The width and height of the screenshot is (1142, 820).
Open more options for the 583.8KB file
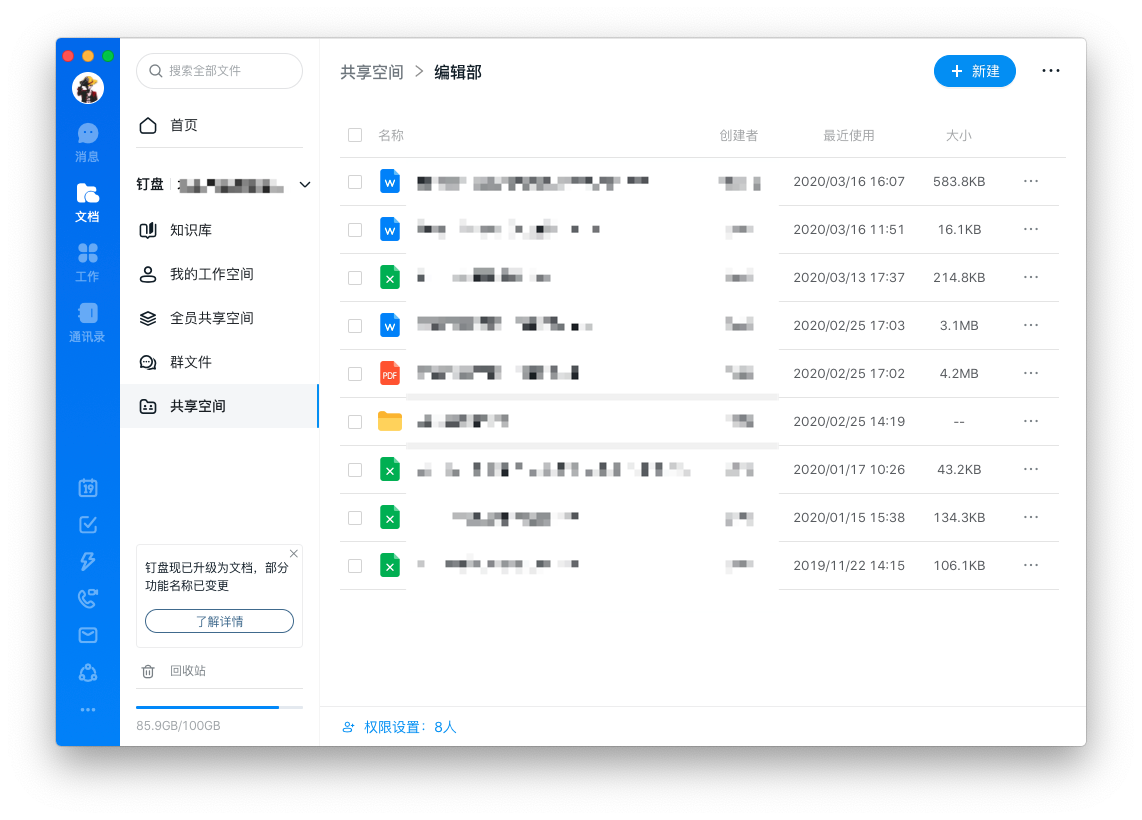coord(1031,181)
